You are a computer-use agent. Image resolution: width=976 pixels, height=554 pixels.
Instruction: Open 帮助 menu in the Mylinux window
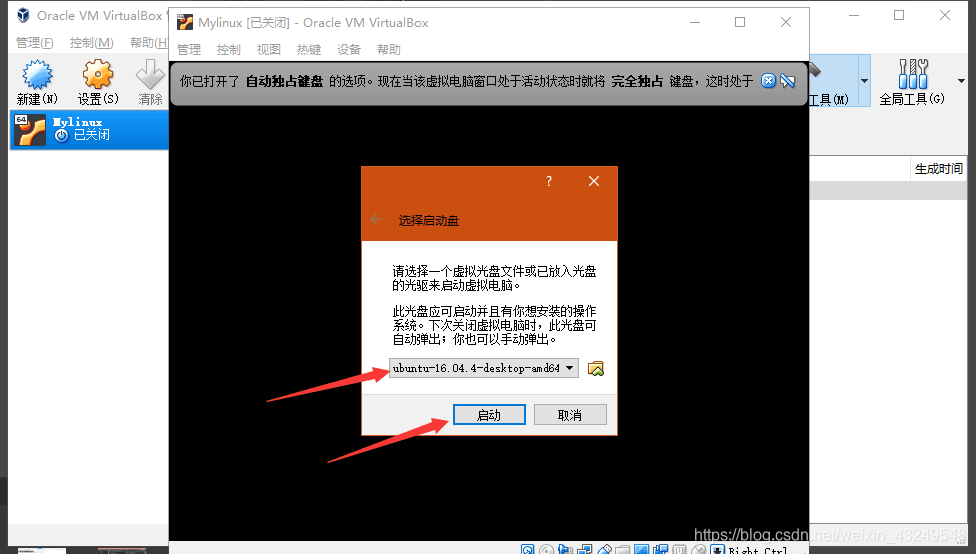(388, 49)
